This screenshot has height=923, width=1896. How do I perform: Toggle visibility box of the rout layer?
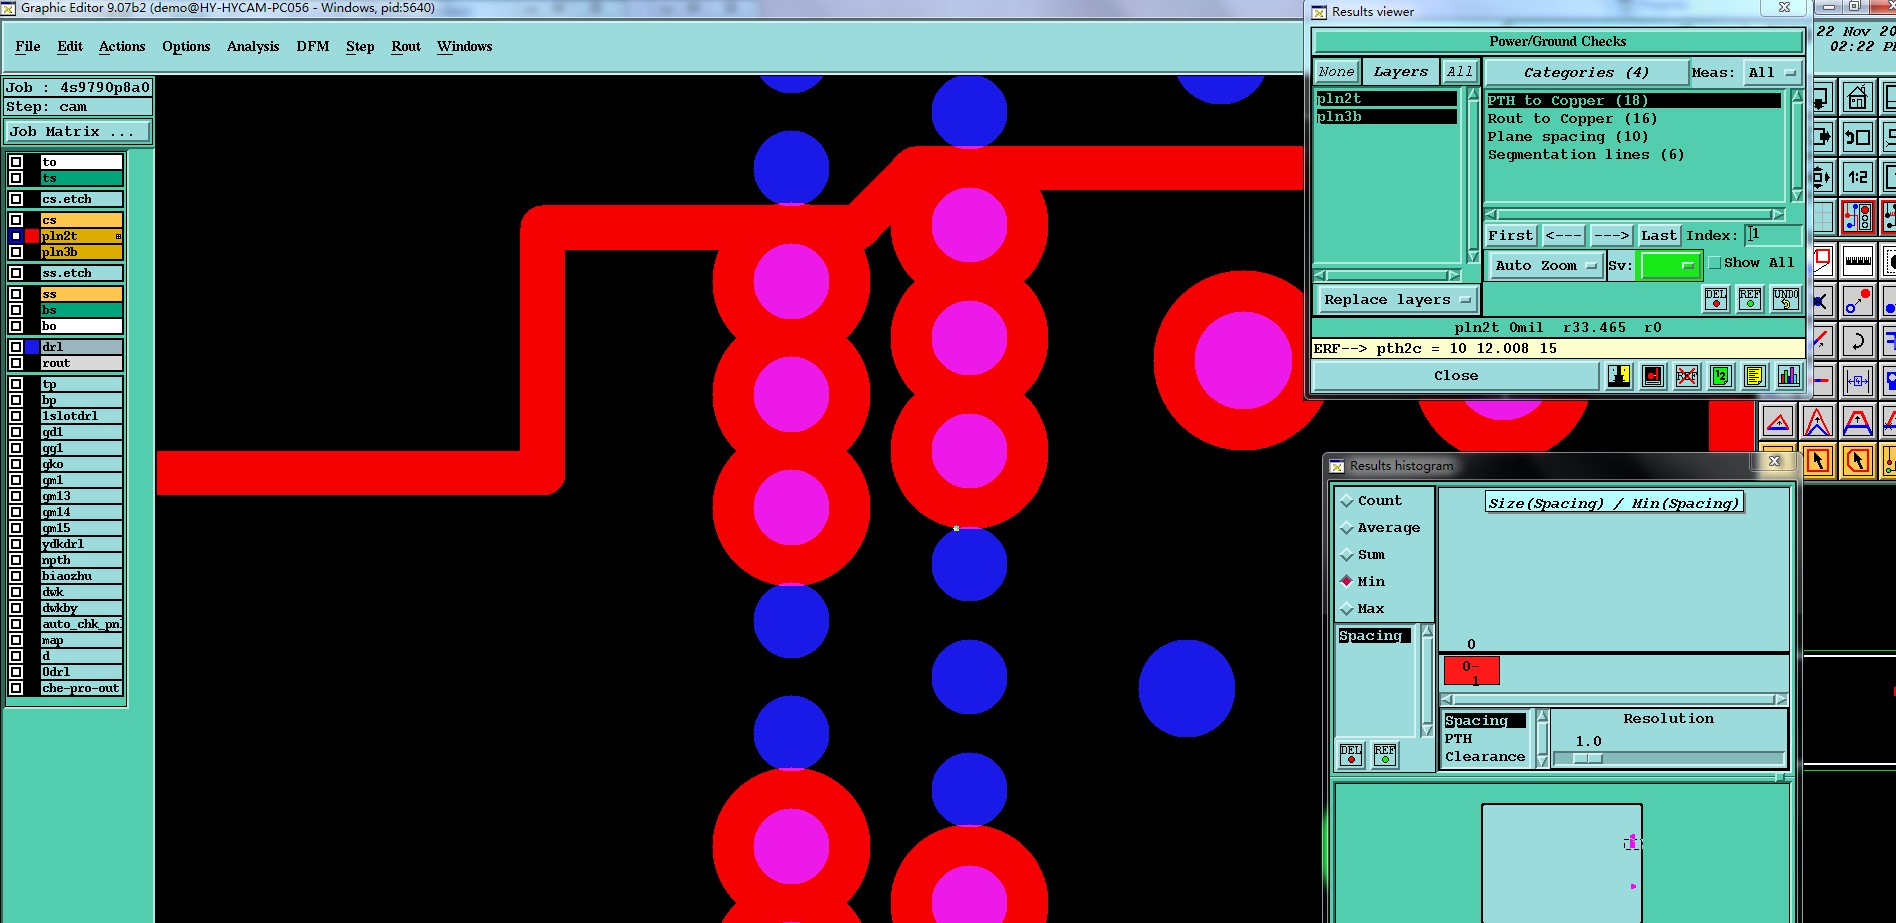tap(16, 363)
